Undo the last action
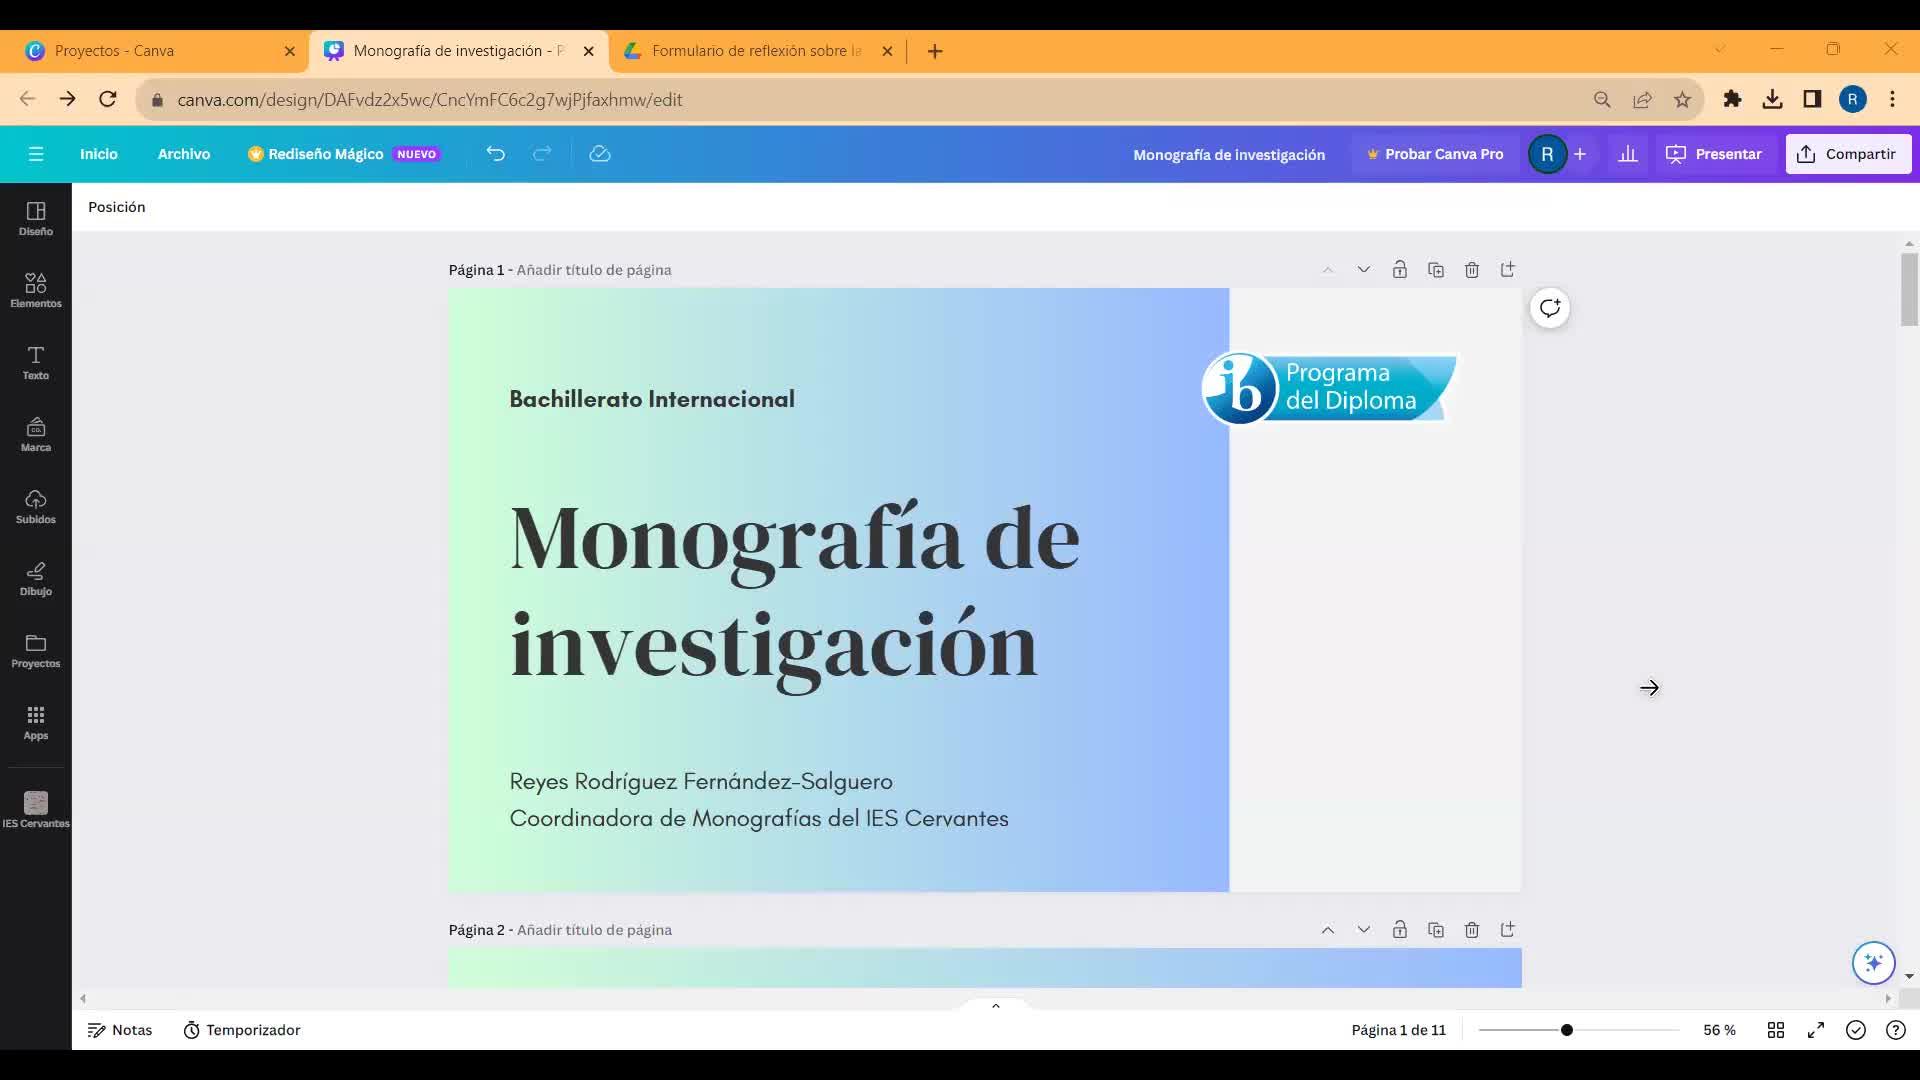This screenshot has height=1080, width=1920. [496, 154]
